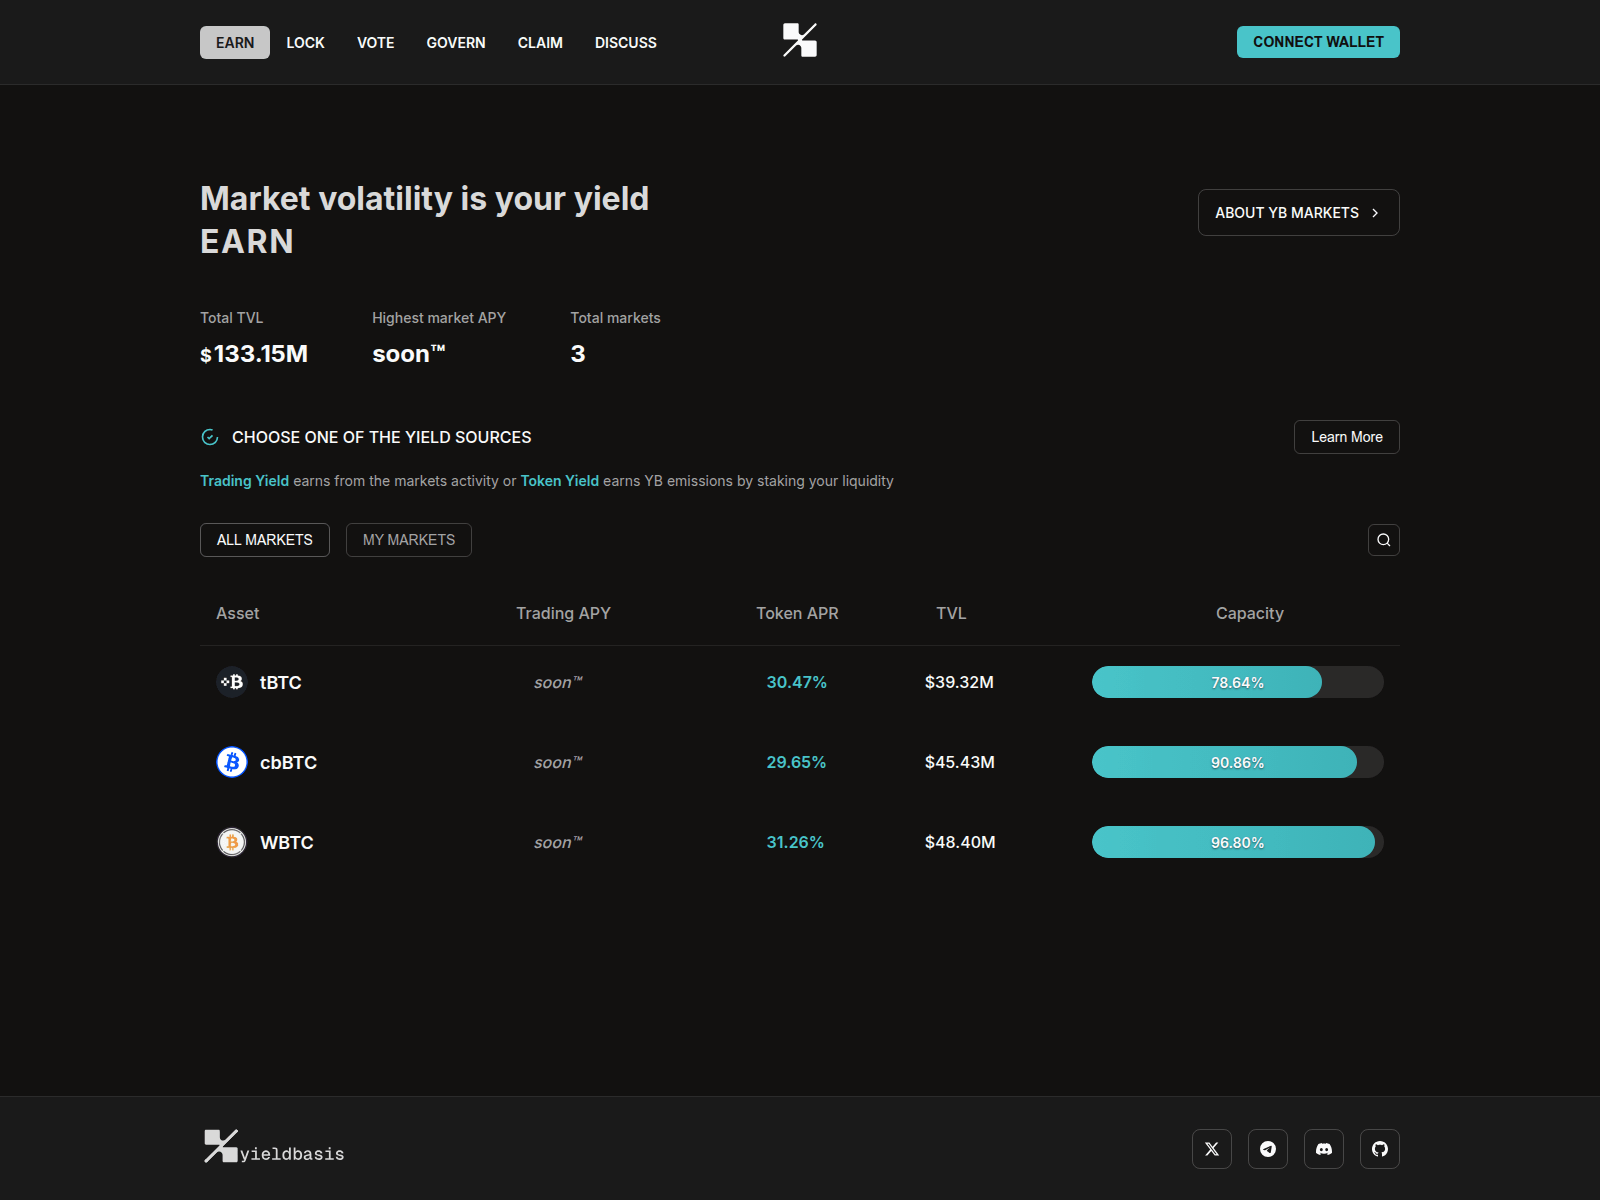Image resolution: width=1600 pixels, height=1200 pixels.
Task: Click the Yield Basis logo in header
Action: 800,41
